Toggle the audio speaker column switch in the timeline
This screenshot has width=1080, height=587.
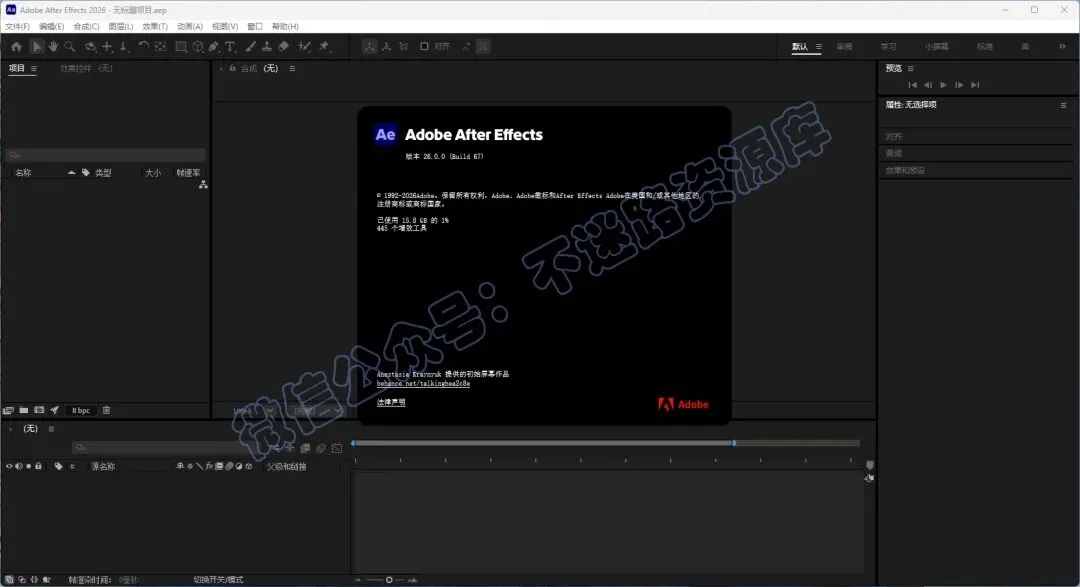pyautogui.click(x=19, y=466)
